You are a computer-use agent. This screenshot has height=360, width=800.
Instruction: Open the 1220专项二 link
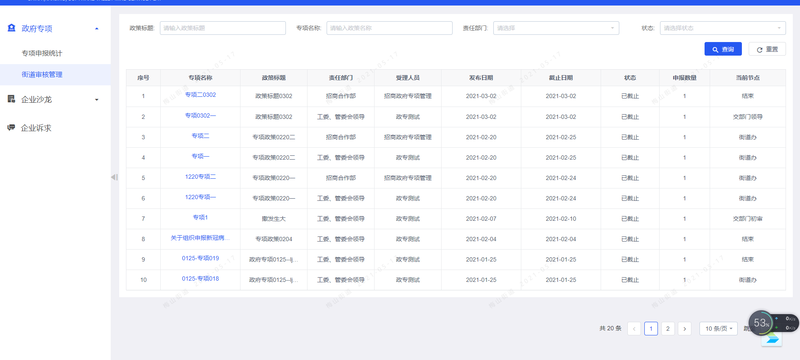(x=201, y=176)
